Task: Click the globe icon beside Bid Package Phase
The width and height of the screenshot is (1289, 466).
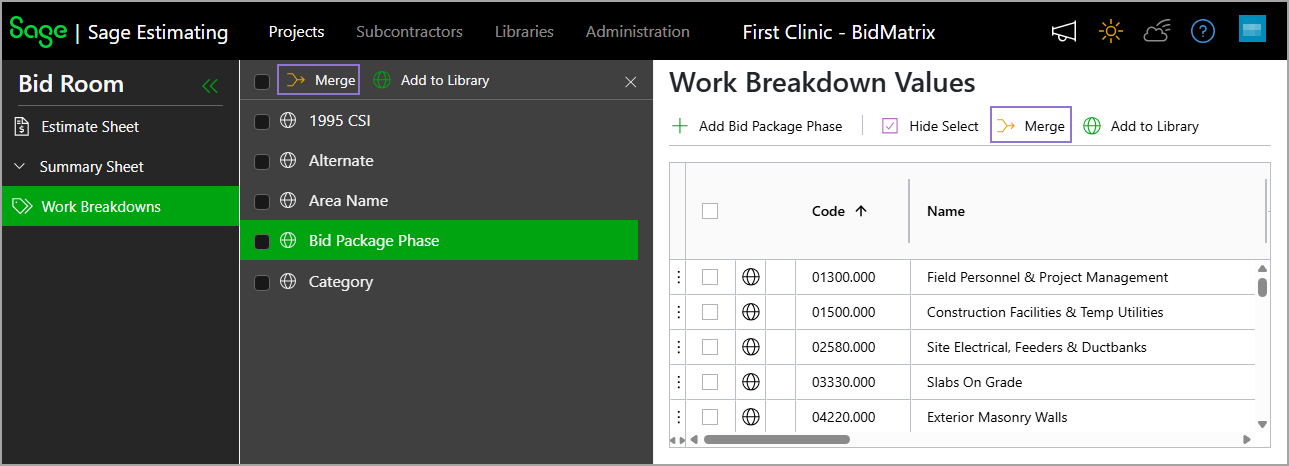Action: coord(288,241)
